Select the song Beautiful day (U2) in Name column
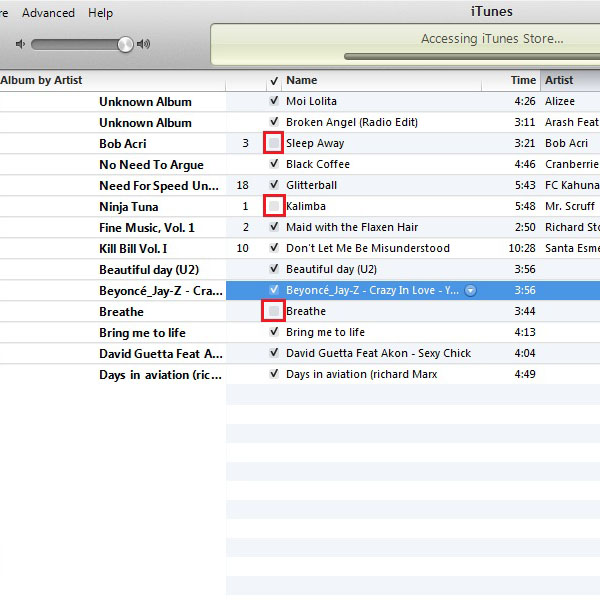 click(x=331, y=269)
